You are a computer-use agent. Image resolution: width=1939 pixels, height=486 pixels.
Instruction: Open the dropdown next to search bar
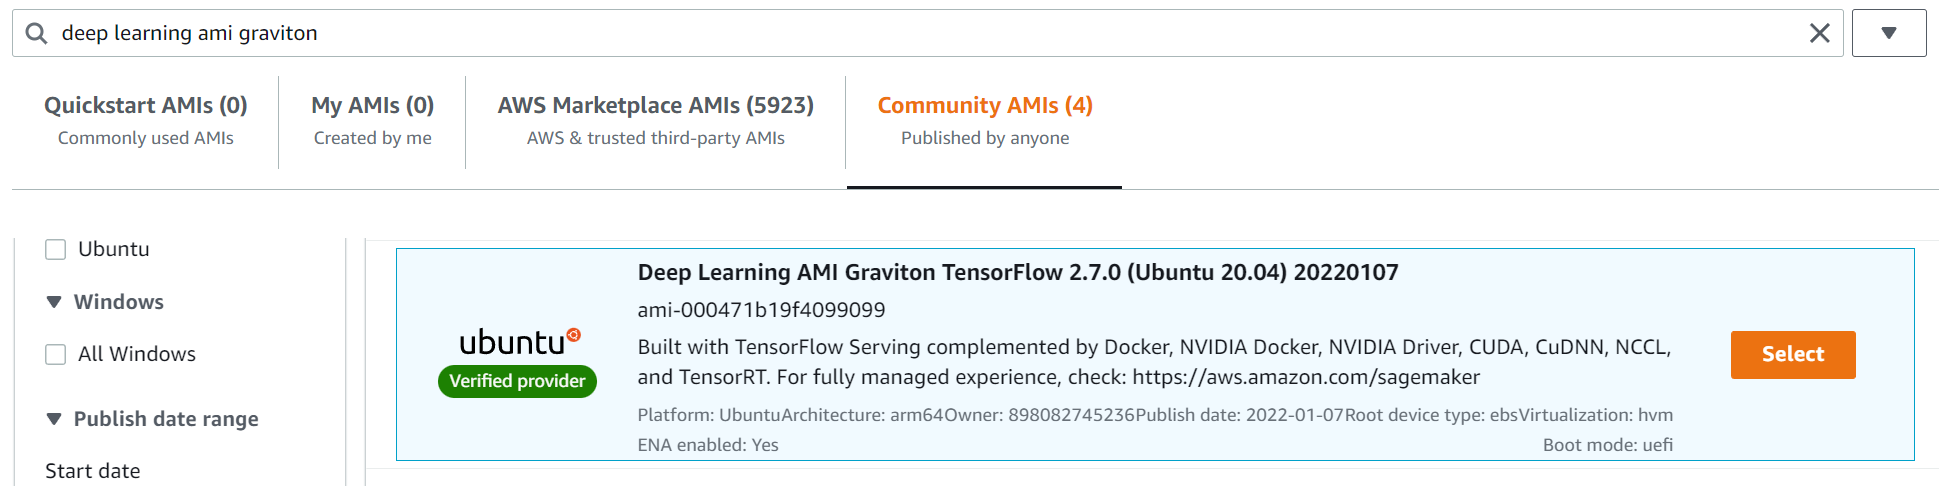[1888, 33]
